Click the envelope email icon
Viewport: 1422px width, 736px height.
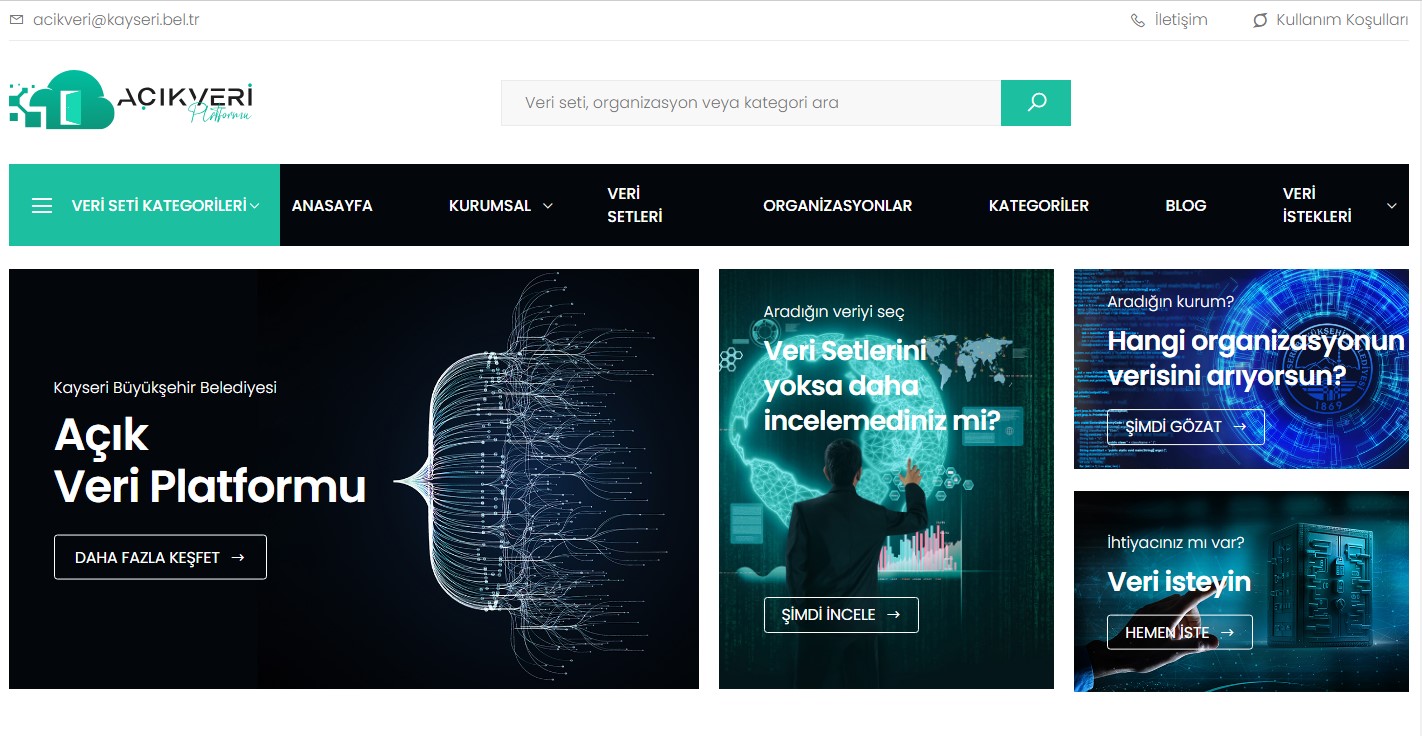click(x=16, y=19)
